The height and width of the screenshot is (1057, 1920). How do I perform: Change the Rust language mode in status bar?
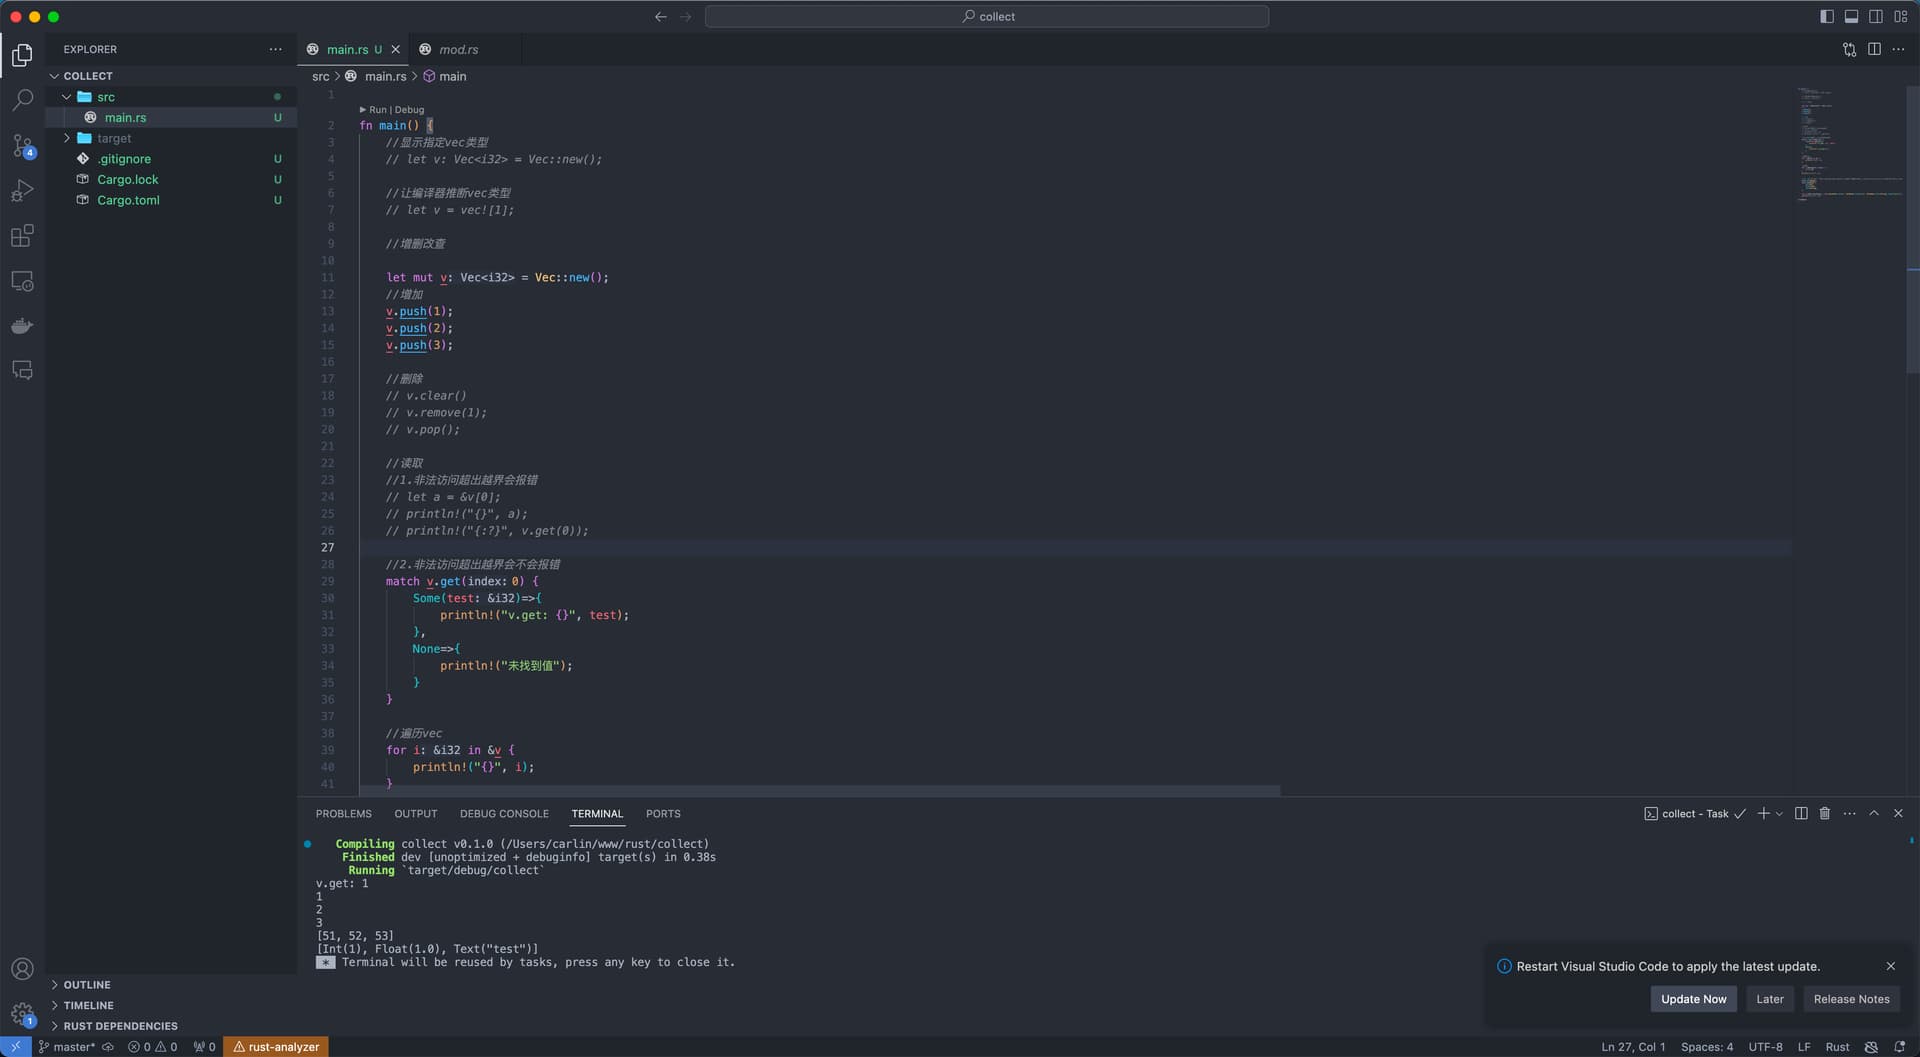1837,1047
